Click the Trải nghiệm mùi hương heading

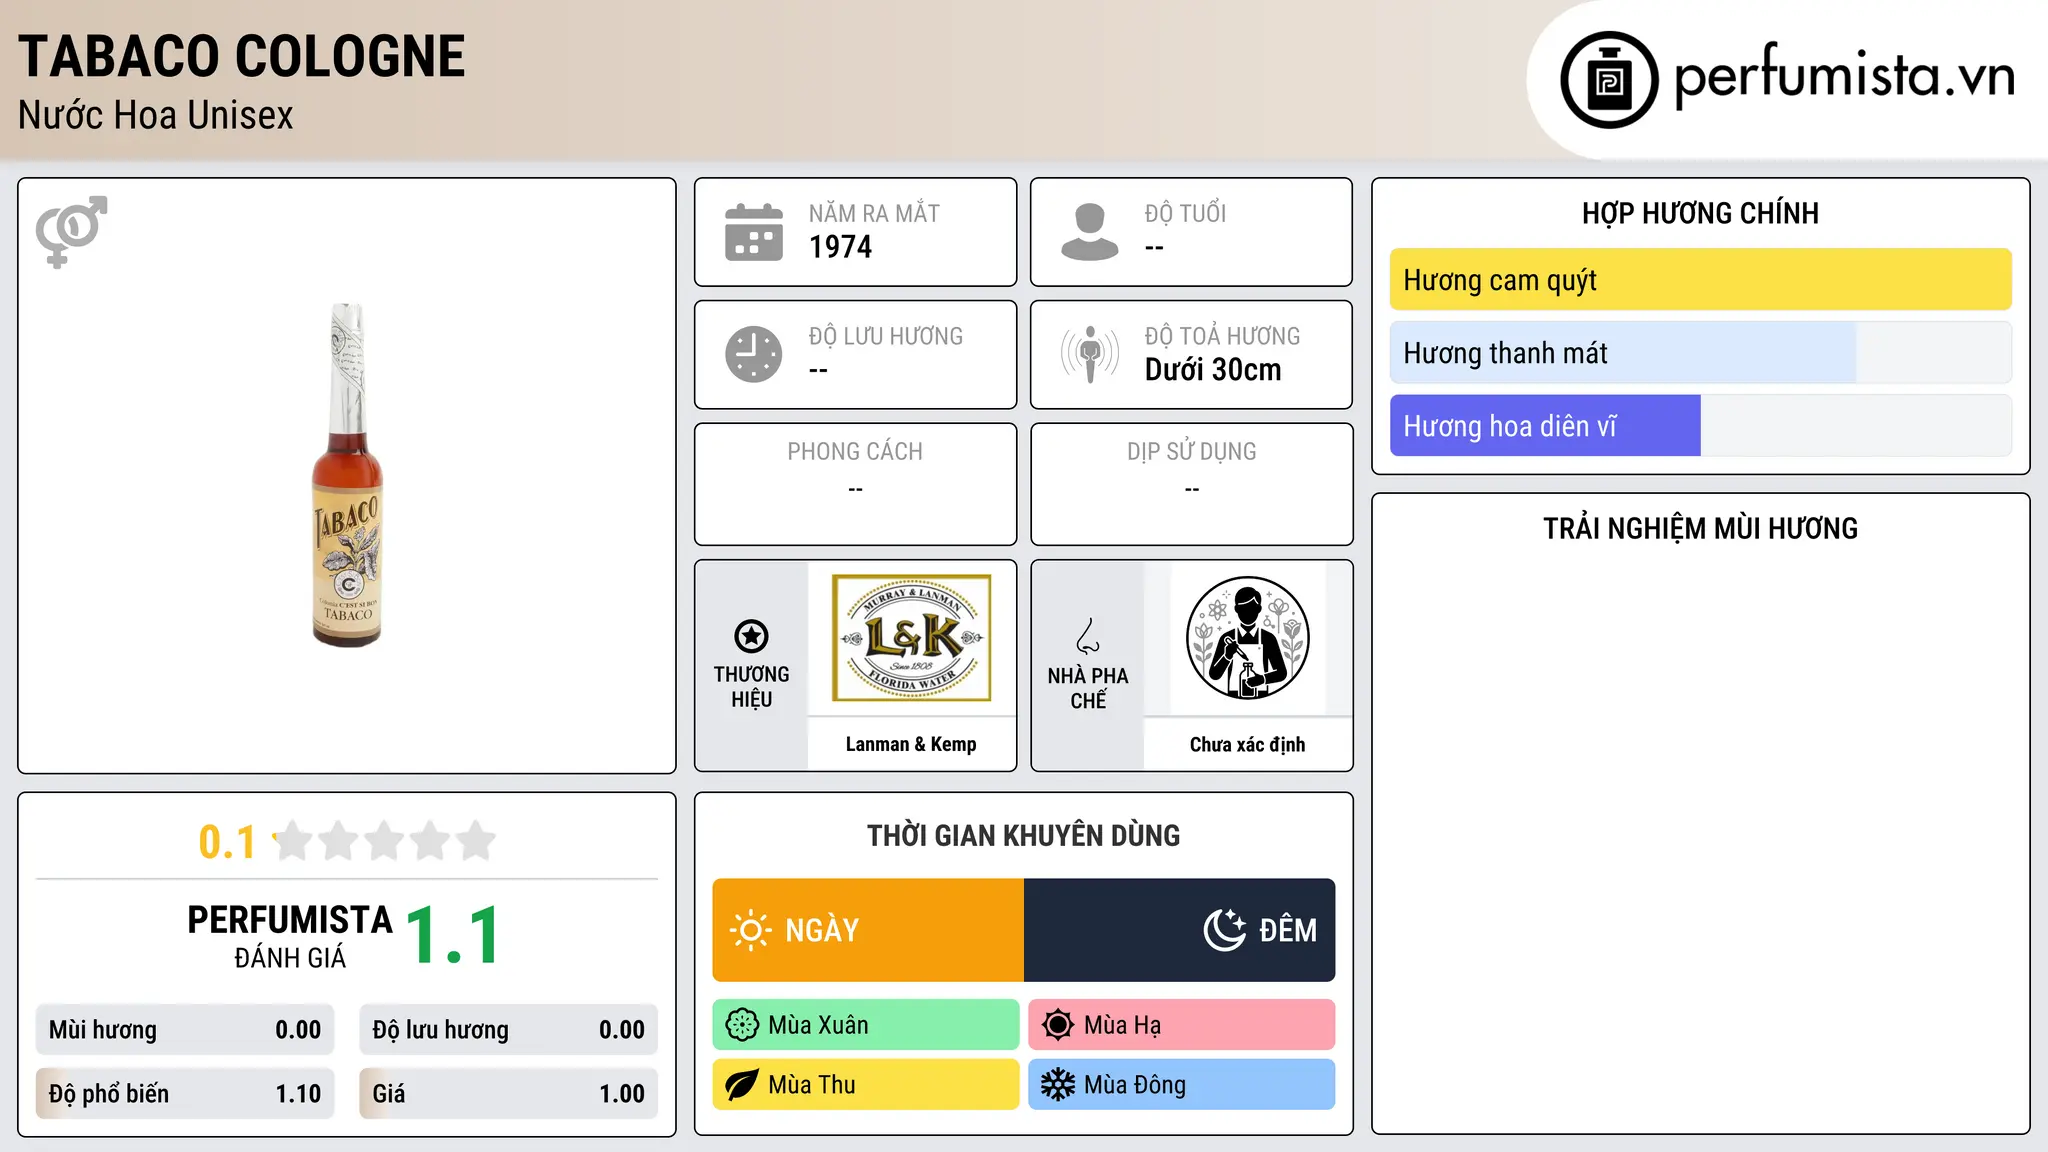tap(1701, 528)
